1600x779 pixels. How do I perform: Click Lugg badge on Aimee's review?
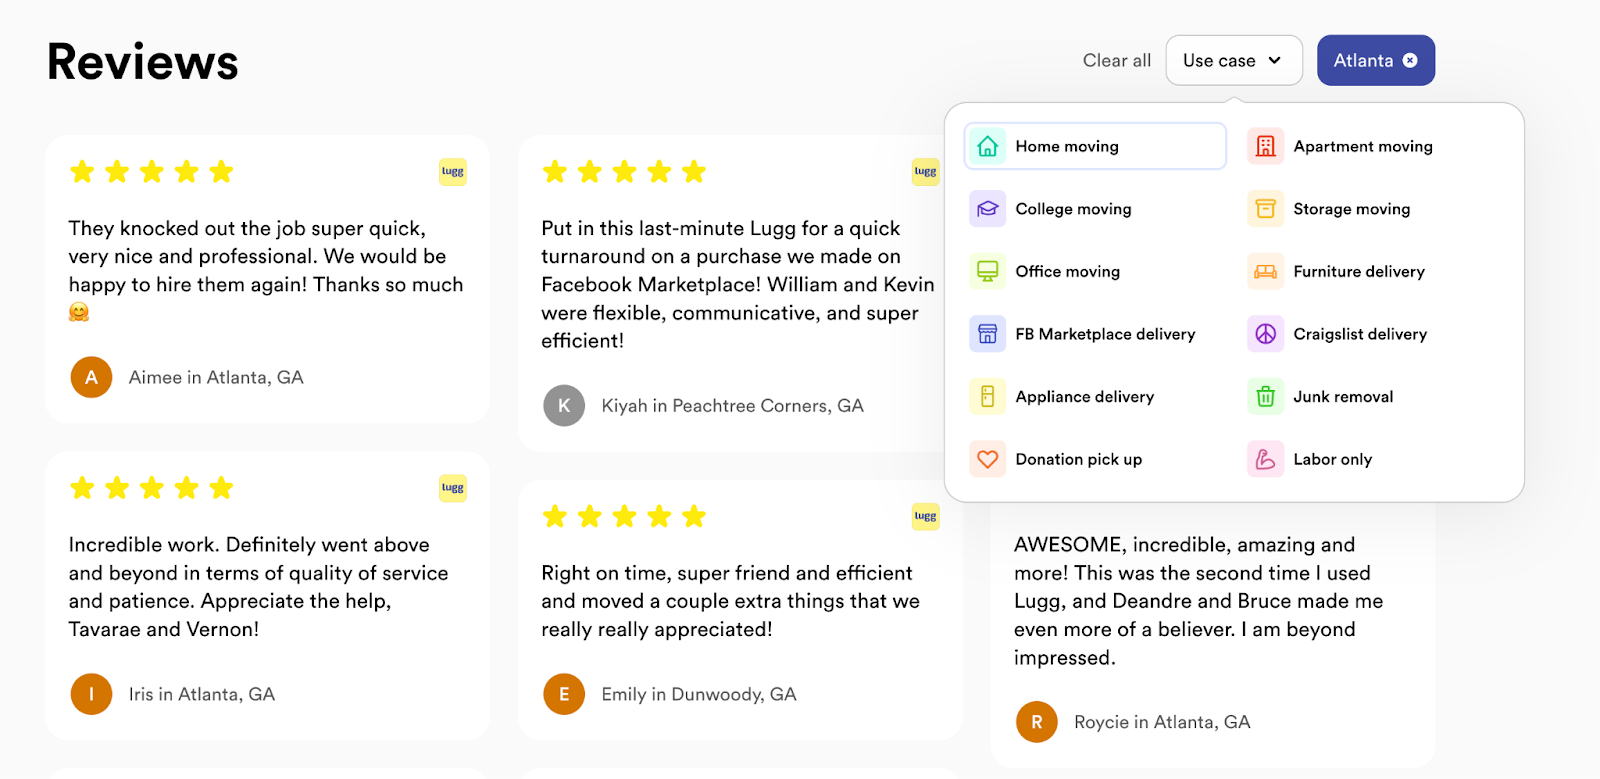453,172
